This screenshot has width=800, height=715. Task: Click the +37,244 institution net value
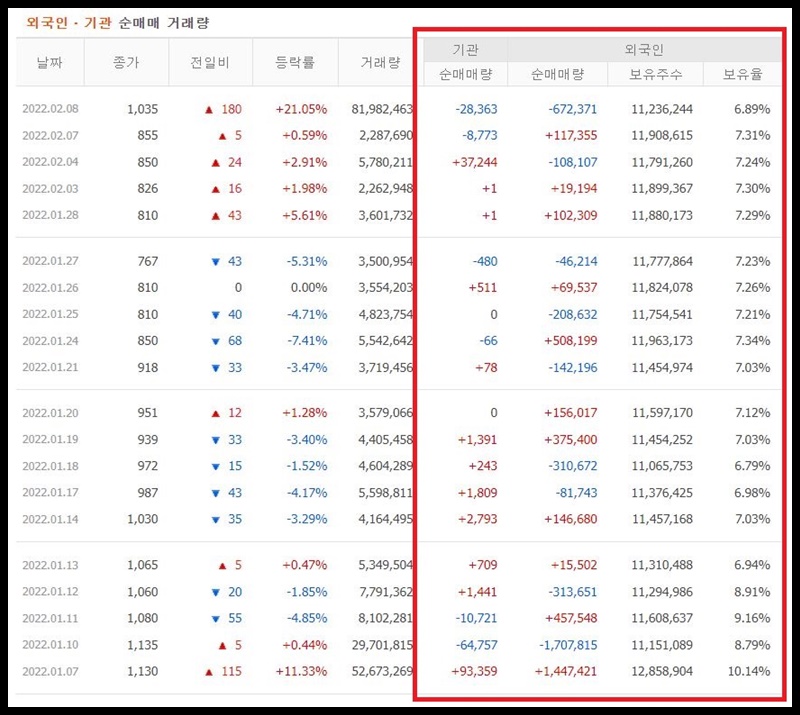pos(474,162)
